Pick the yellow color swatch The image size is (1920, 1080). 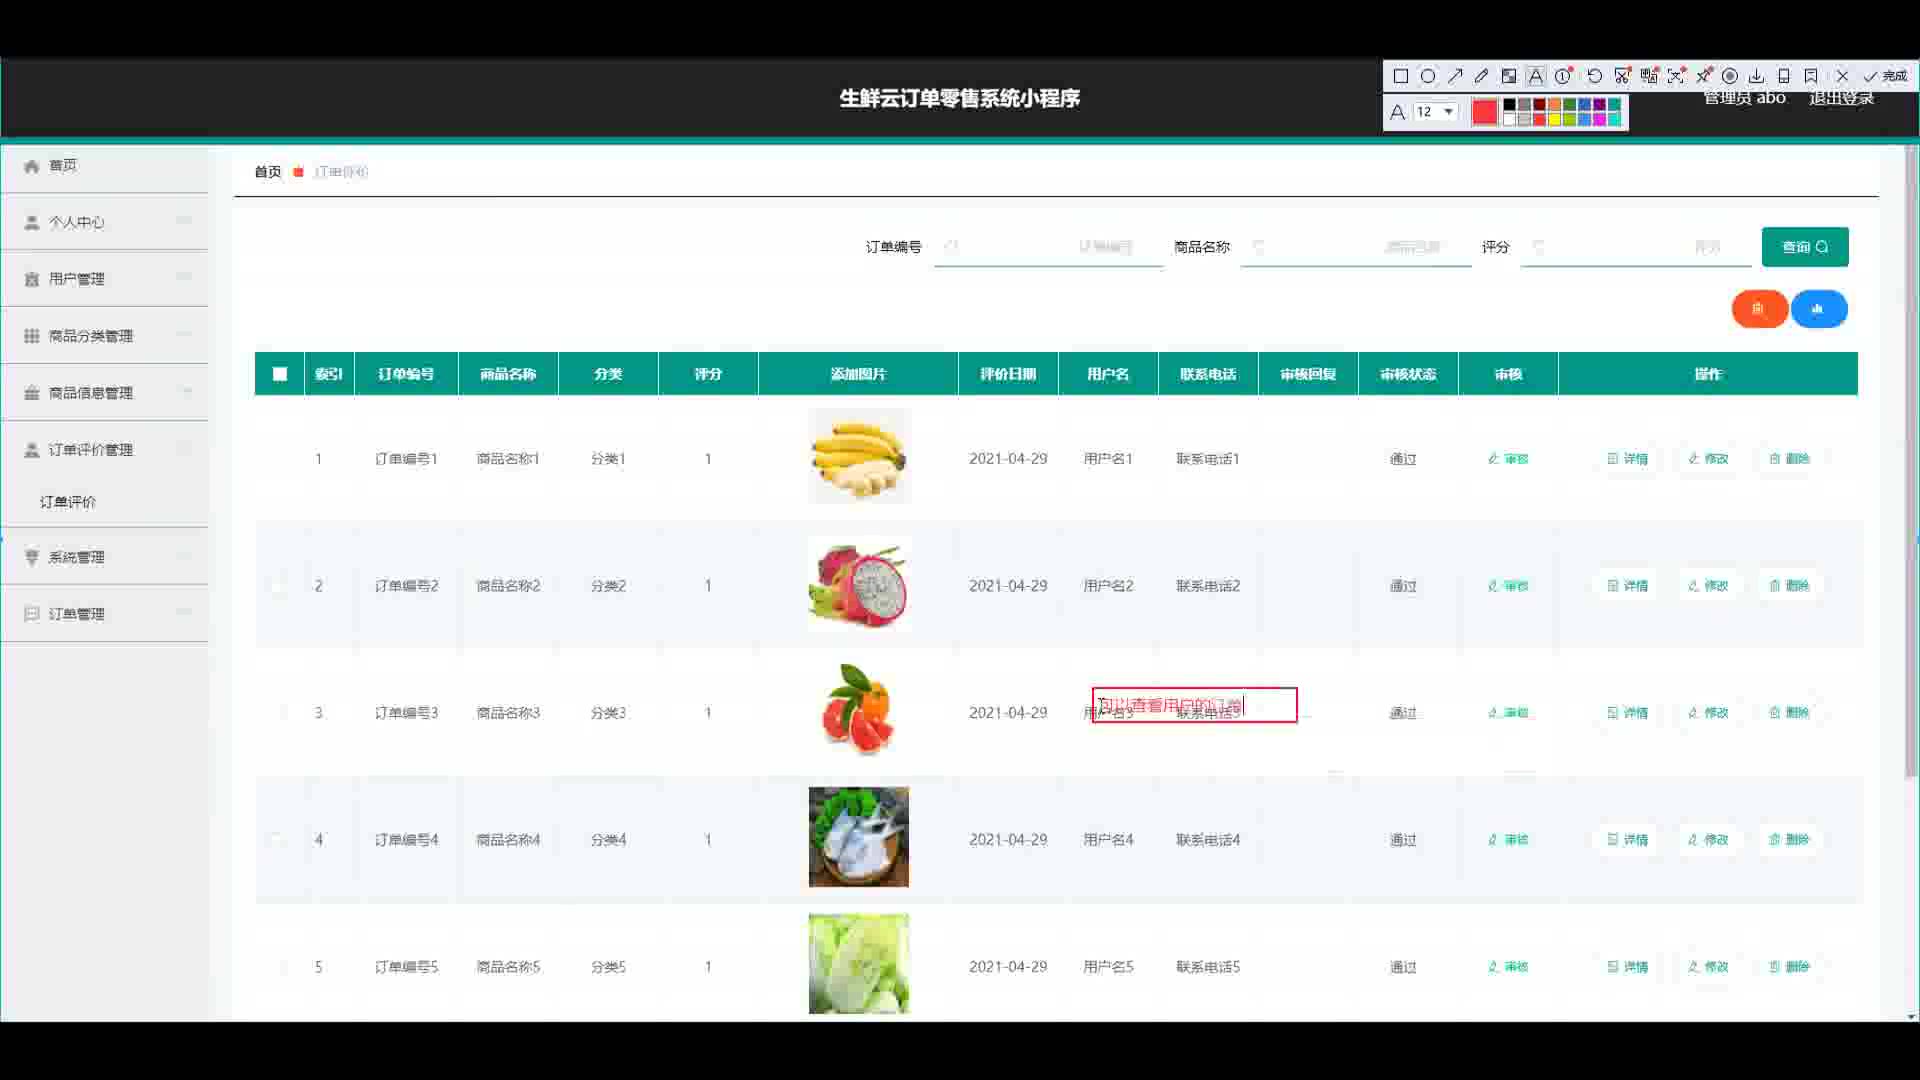(x=1554, y=119)
